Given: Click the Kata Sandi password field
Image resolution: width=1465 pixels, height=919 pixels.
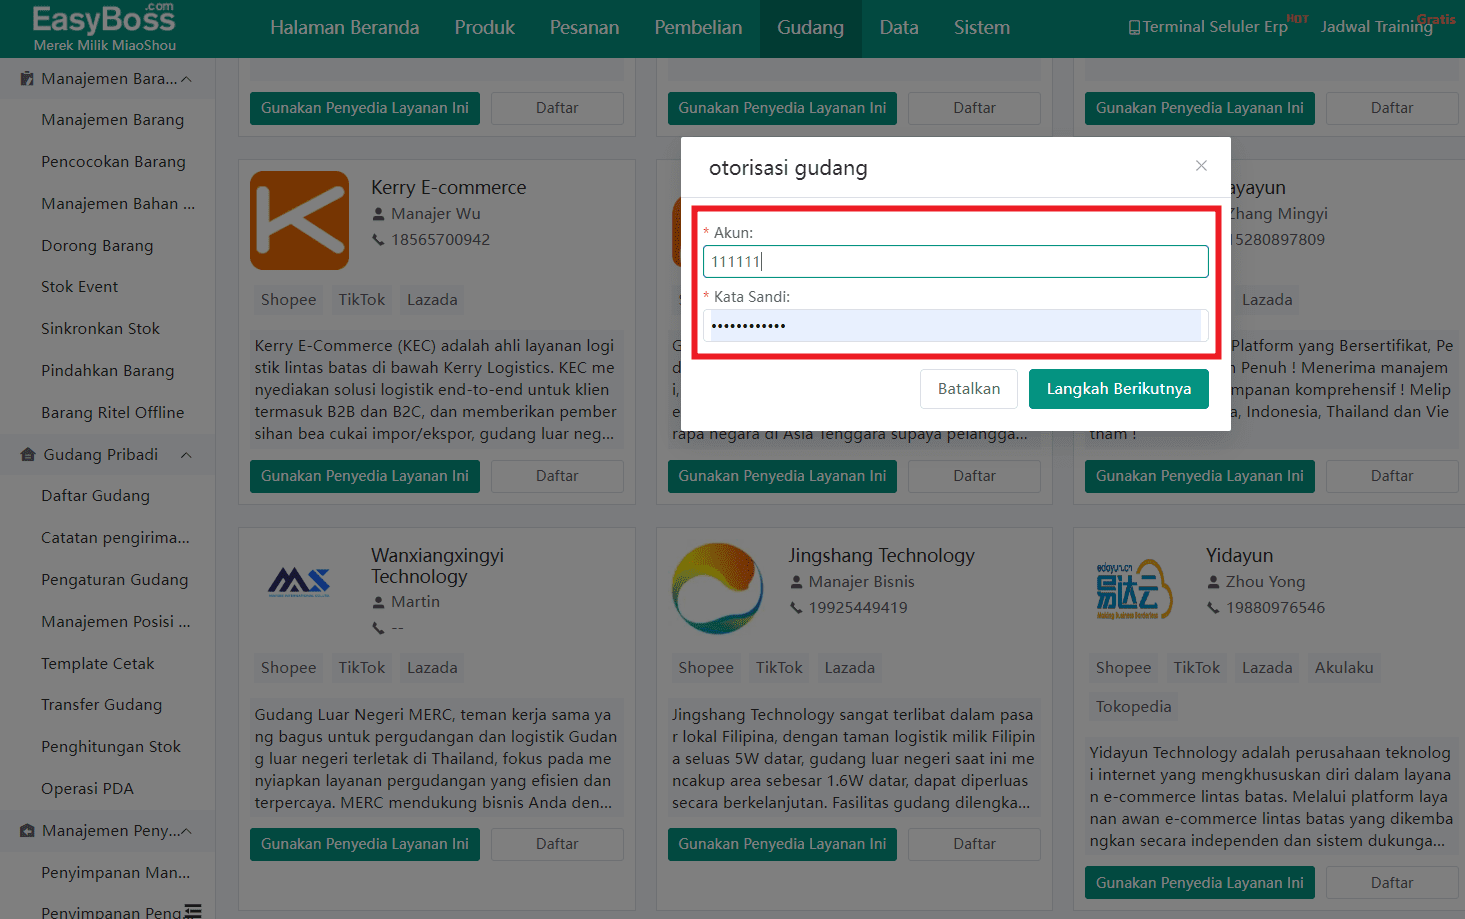Looking at the screenshot, I should (955, 325).
